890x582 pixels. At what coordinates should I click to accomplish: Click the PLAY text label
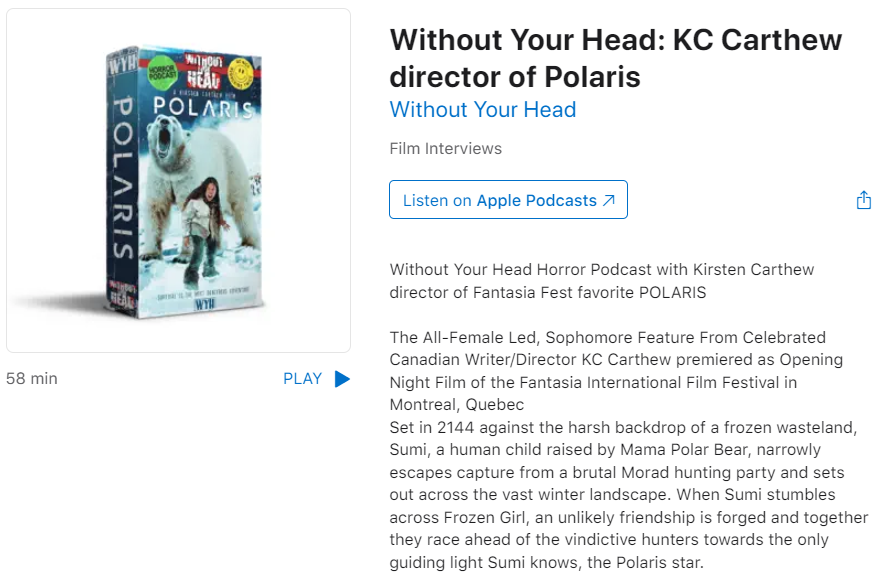[303, 379]
